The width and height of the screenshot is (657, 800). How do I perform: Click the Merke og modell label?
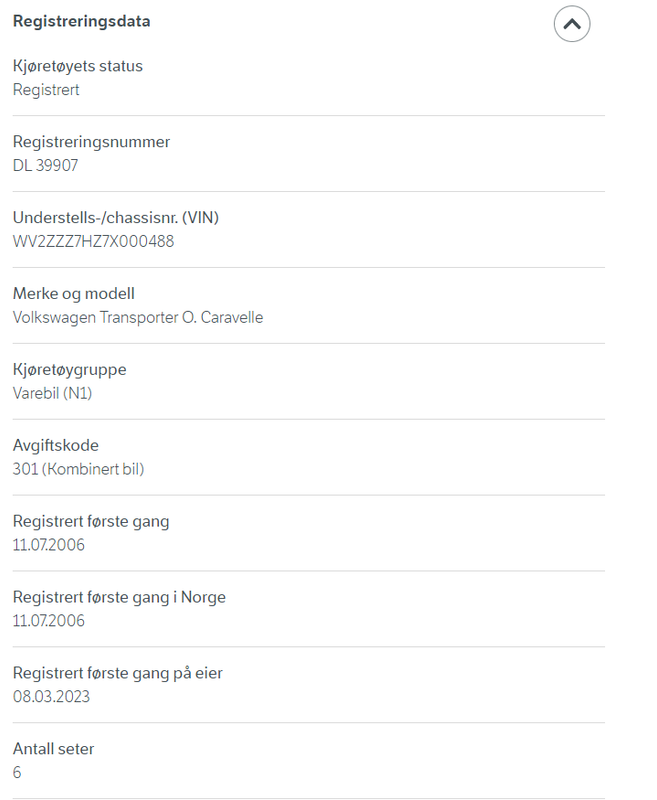(74, 294)
